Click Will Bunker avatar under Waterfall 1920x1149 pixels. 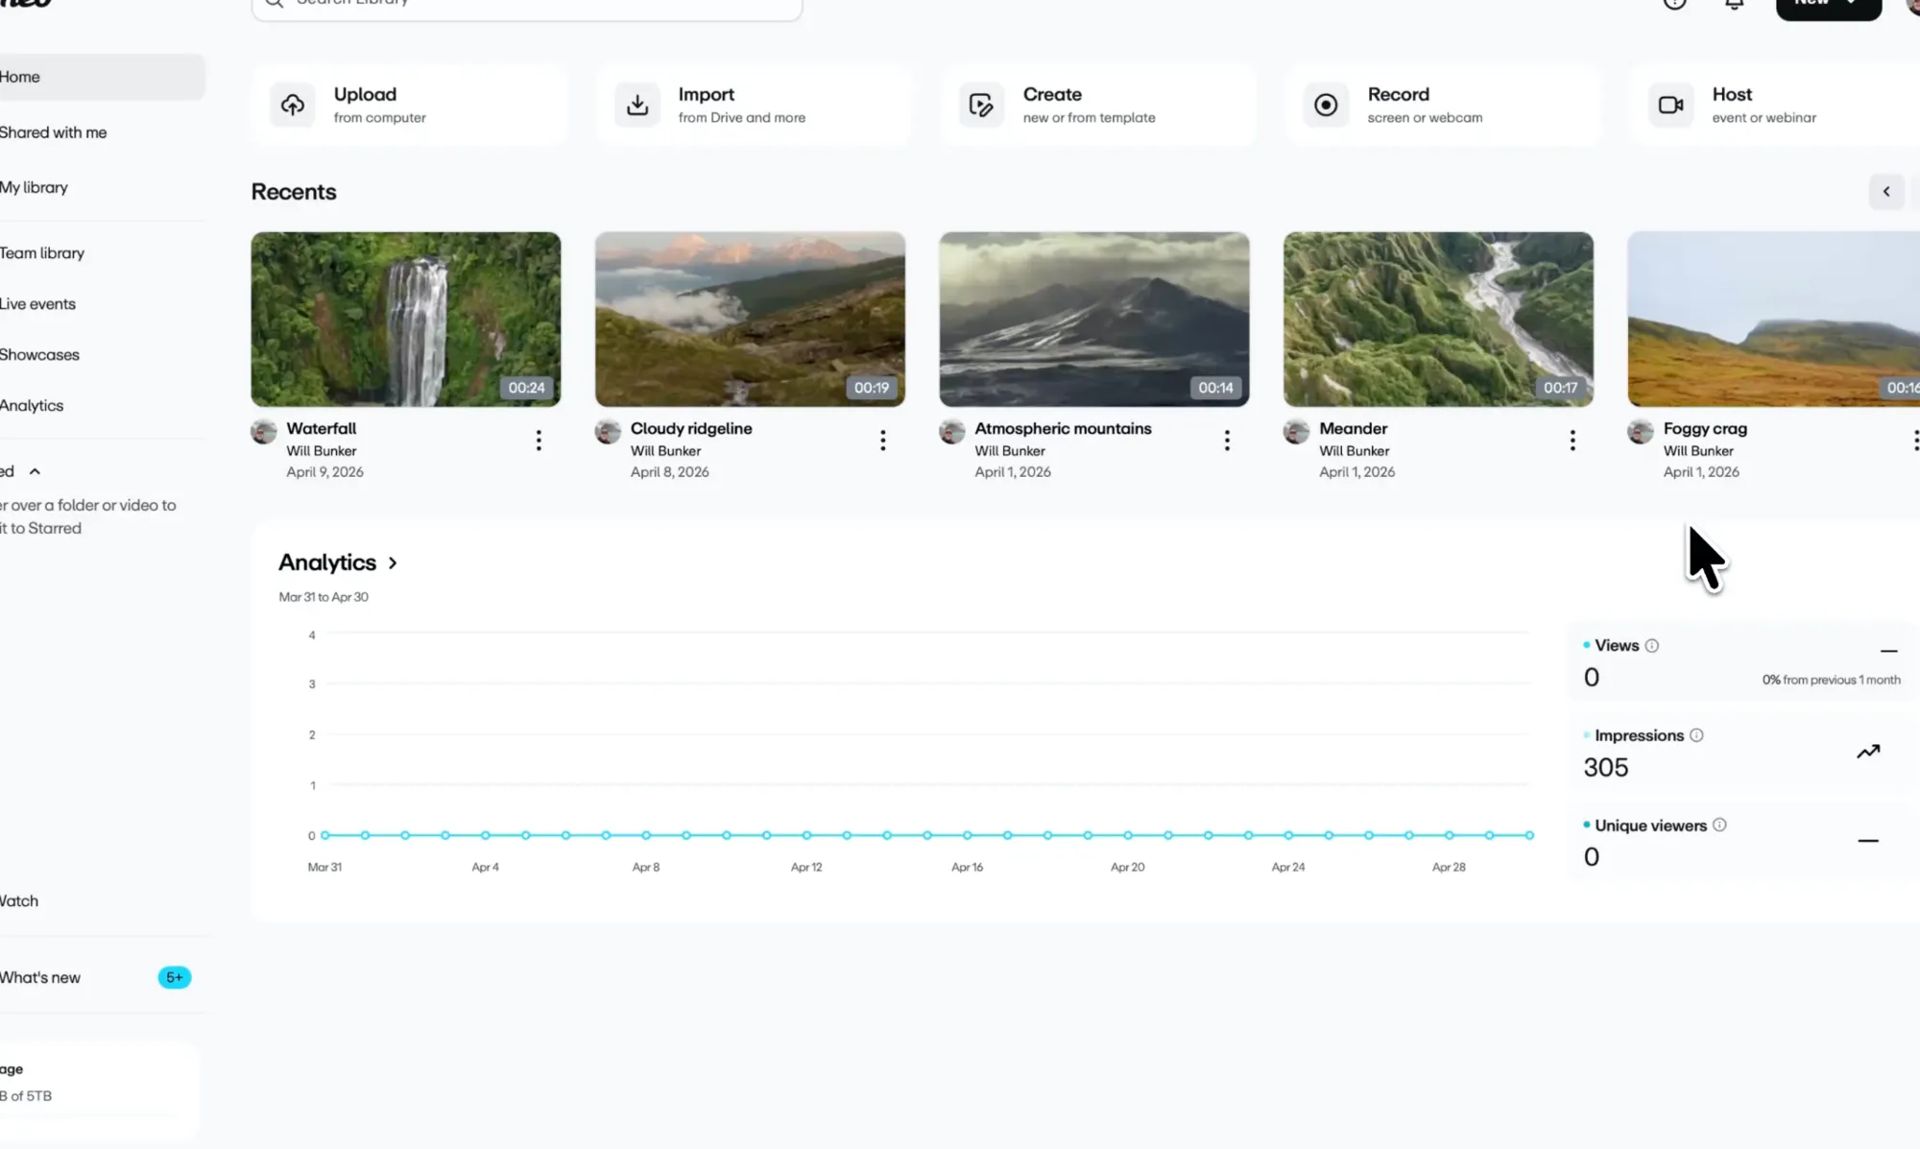(264, 432)
